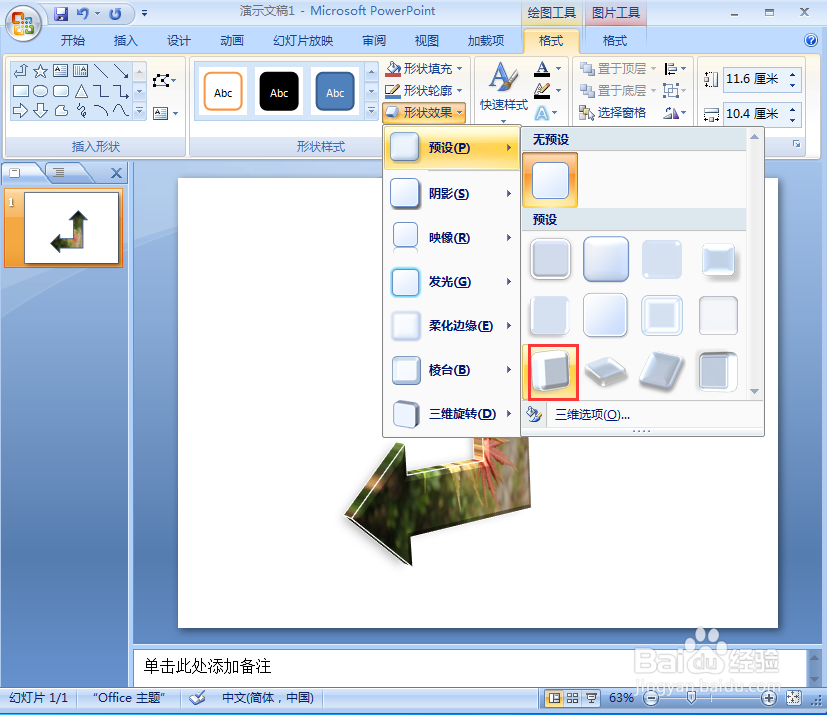Click the 形状效果 button

(x=425, y=112)
